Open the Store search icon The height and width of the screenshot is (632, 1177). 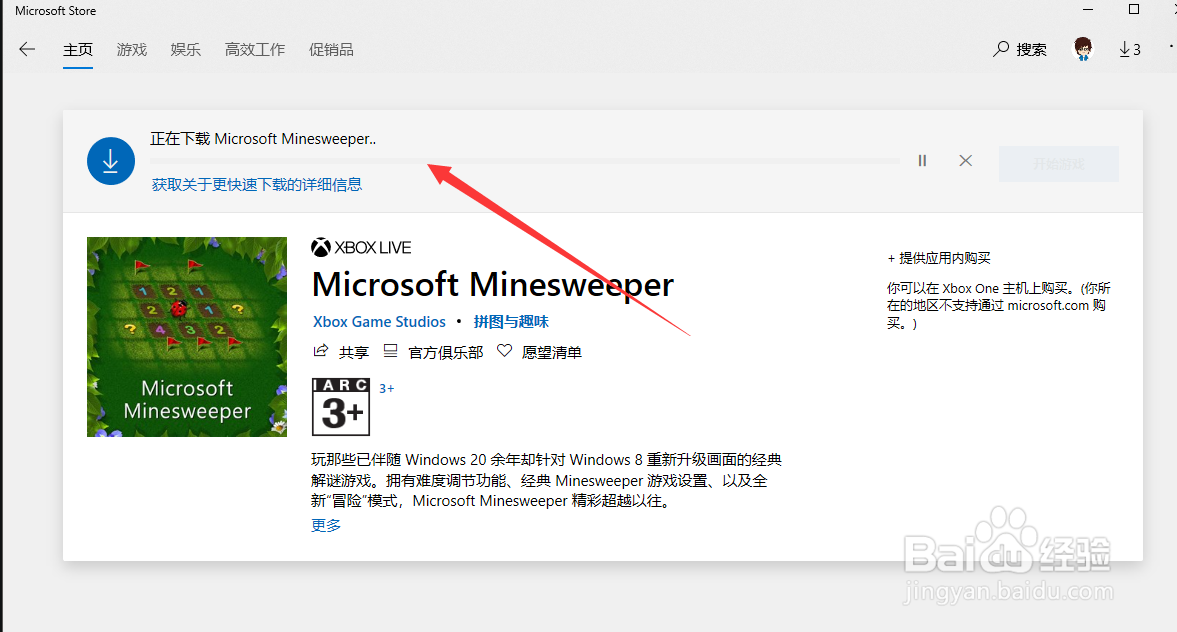pyautogui.click(x=999, y=48)
